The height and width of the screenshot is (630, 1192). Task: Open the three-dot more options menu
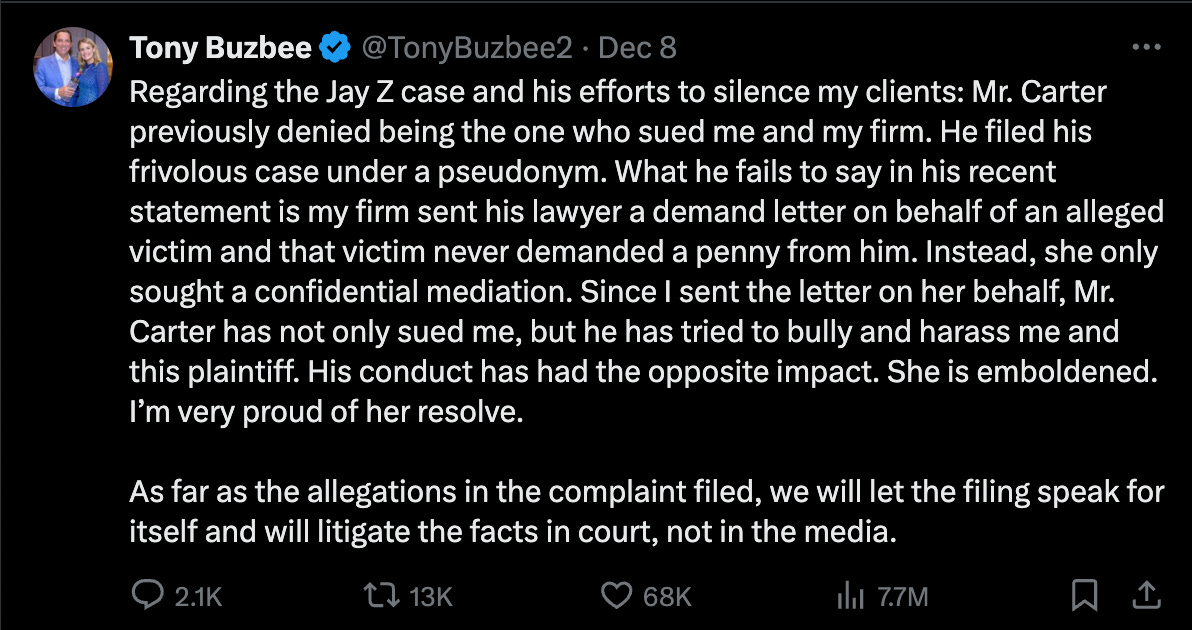pyautogui.click(x=1145, y=47)
